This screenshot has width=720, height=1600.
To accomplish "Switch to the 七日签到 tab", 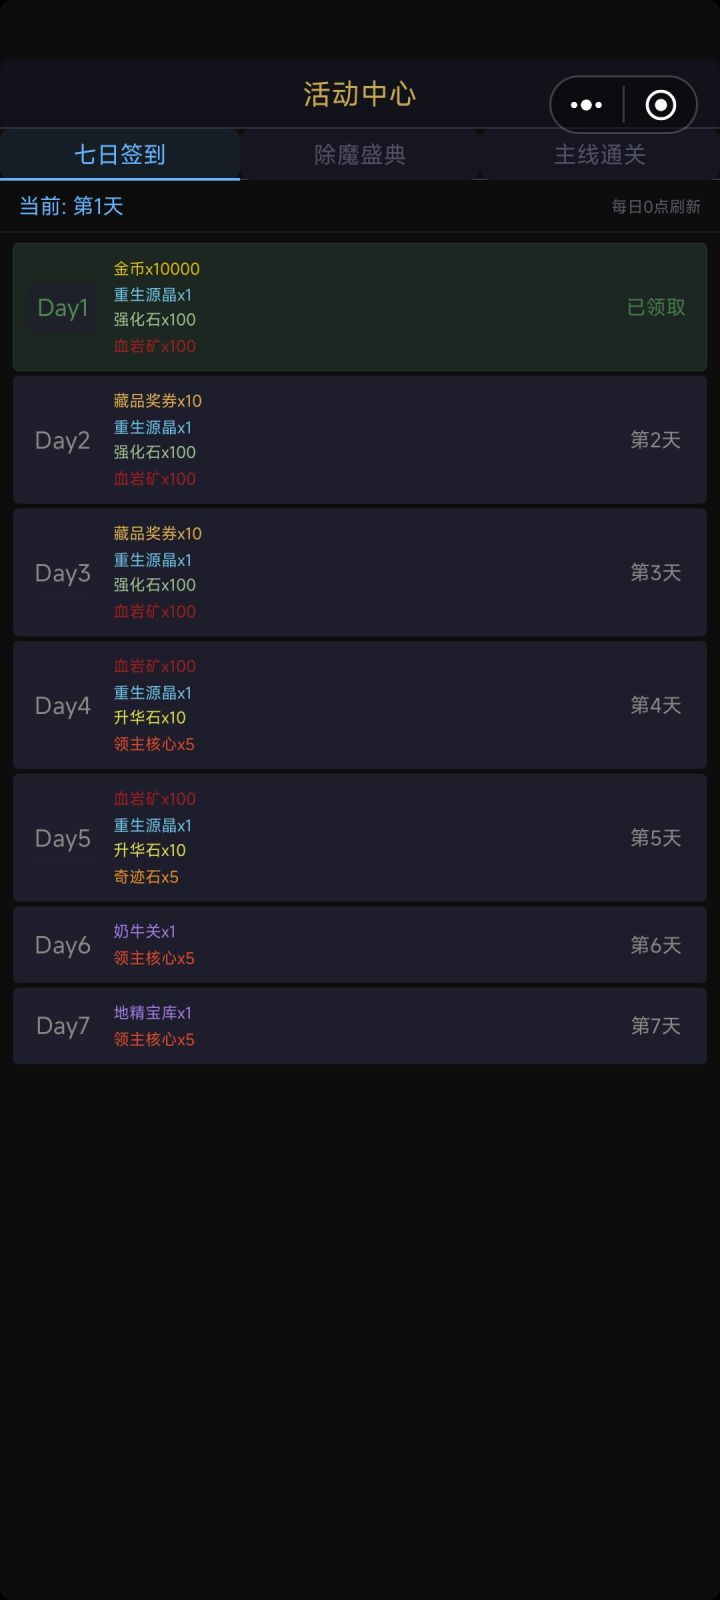I will tap(120, 155).
